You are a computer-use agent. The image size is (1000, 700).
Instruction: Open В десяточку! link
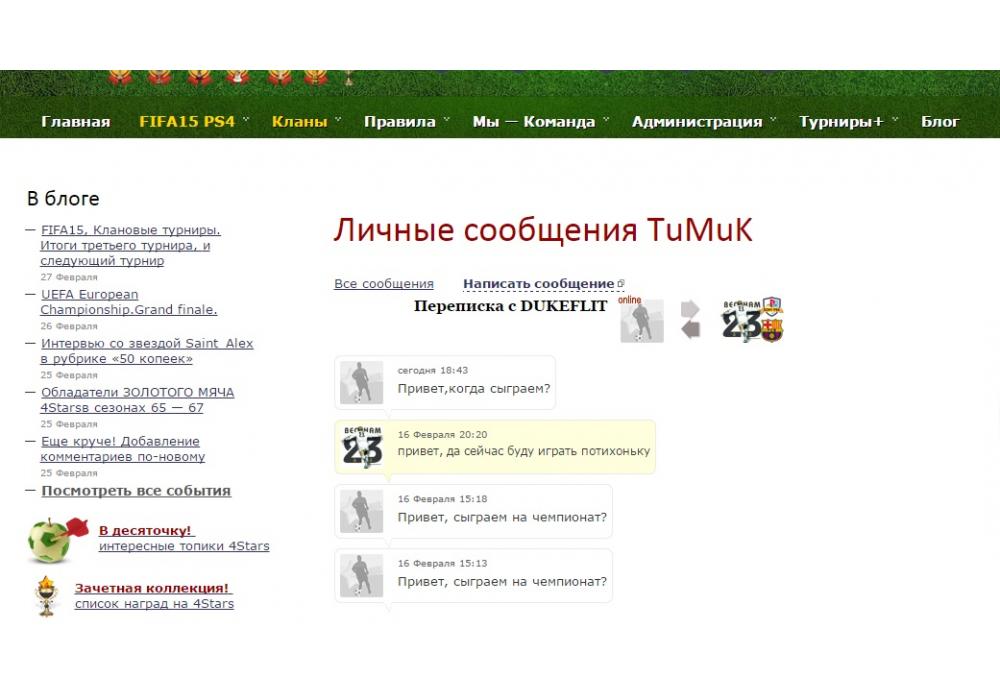[x=145, y=530]
